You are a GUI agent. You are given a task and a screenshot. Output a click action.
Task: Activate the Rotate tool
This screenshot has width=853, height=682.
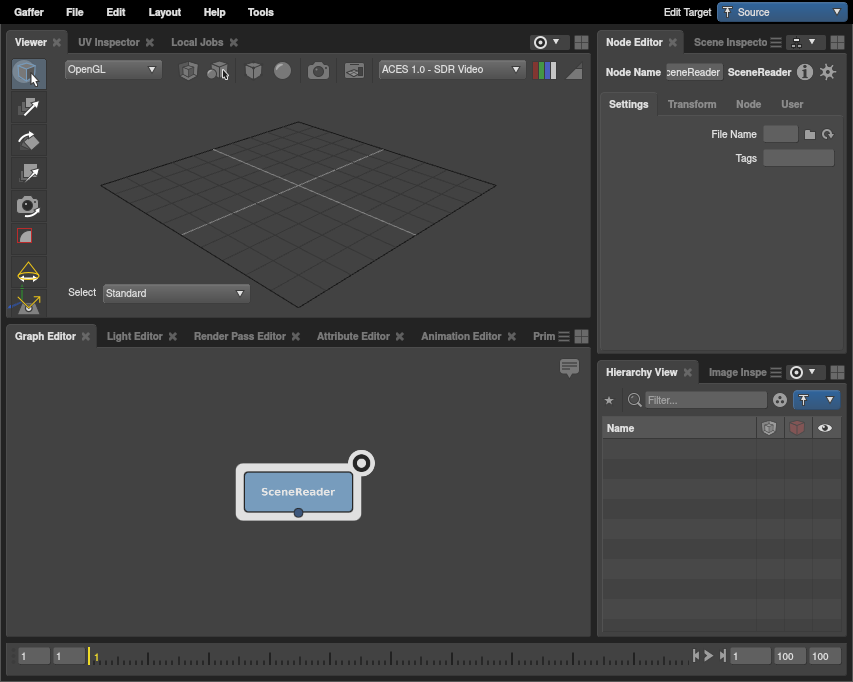28,140
